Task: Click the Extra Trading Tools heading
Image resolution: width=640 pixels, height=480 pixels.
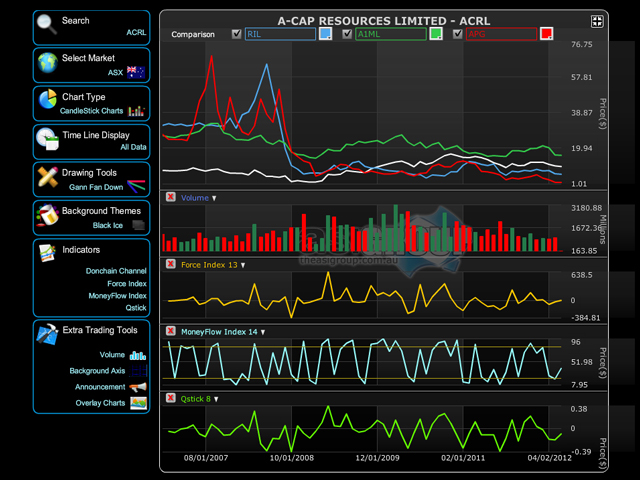Action: [100, 330]
